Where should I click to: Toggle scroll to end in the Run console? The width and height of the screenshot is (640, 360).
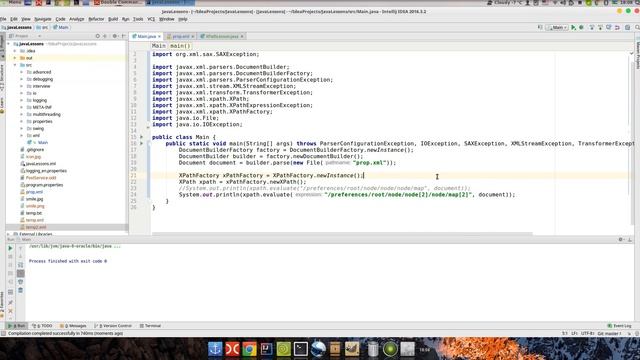21,273
